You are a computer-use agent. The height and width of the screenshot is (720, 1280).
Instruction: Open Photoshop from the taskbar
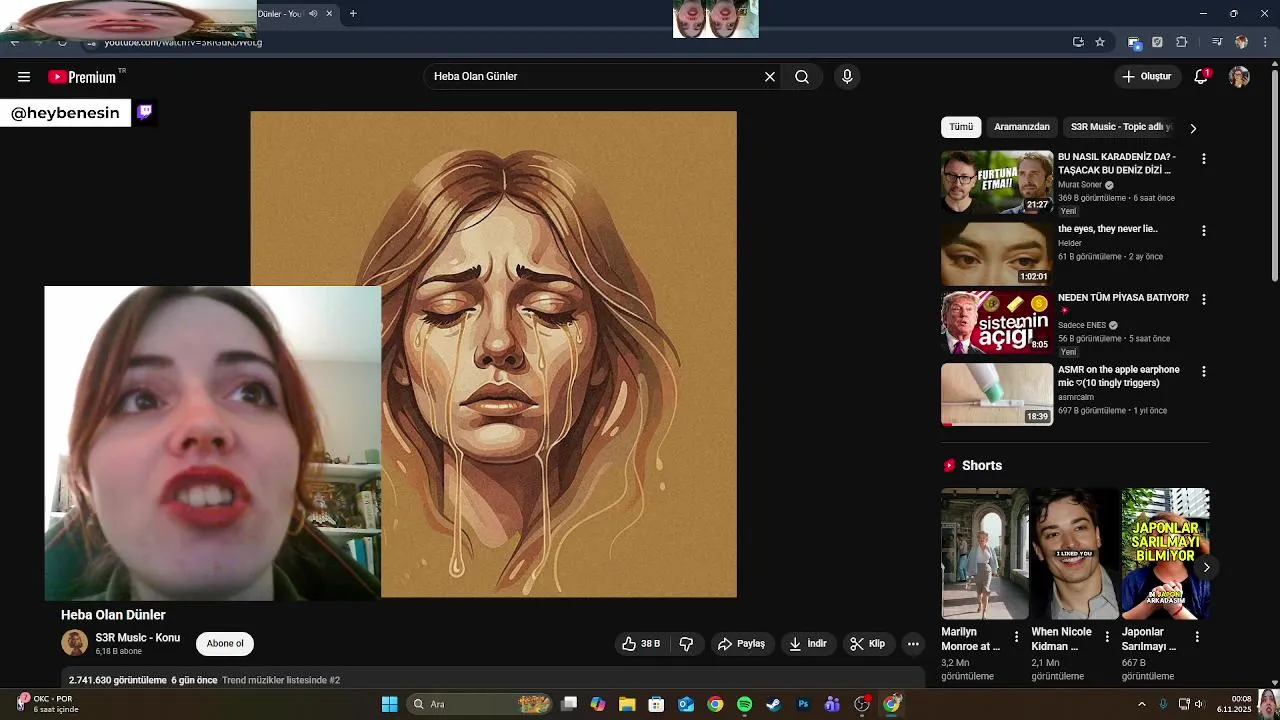point(803,704)
